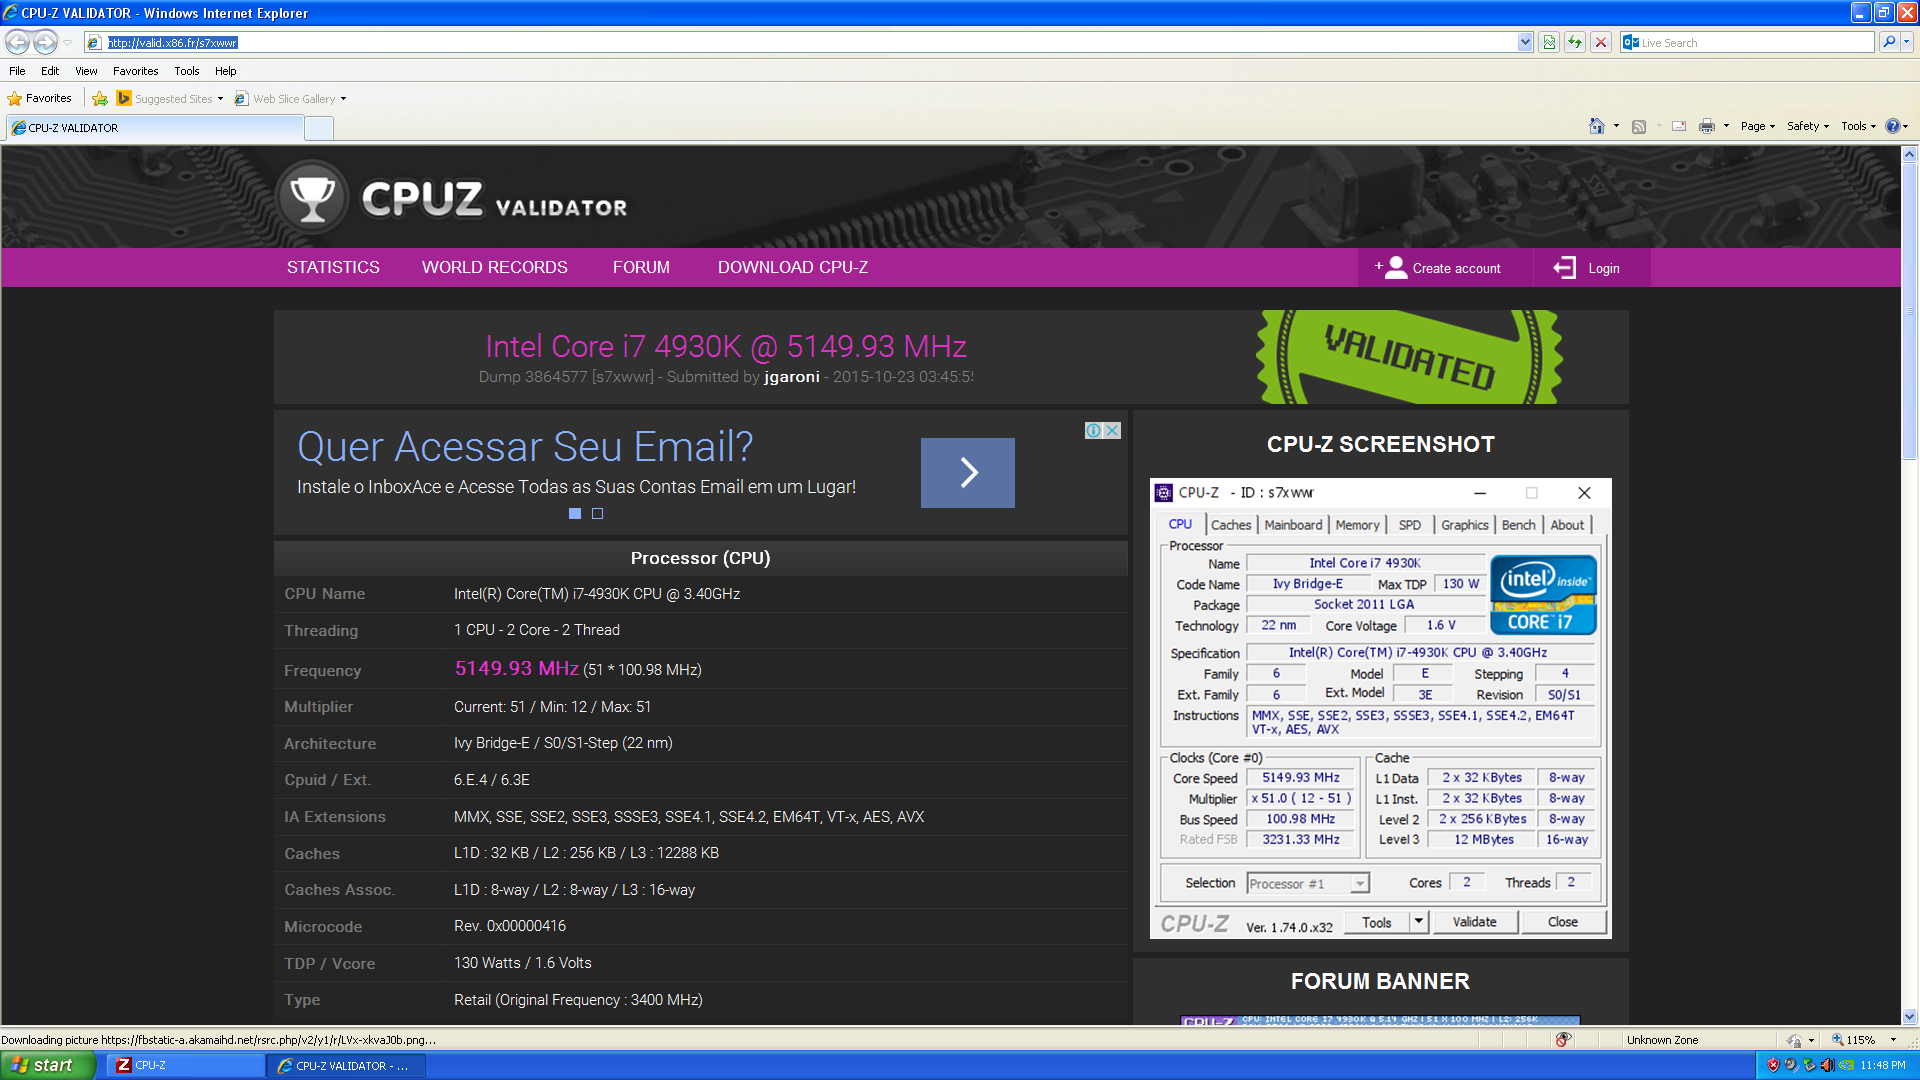Image resolution: width=1920 pixels, height=1080 pixels.
Task: Click the Safely Remove Hardware tray icon
Action: pyautogui.click(x=1809, y=1065)
